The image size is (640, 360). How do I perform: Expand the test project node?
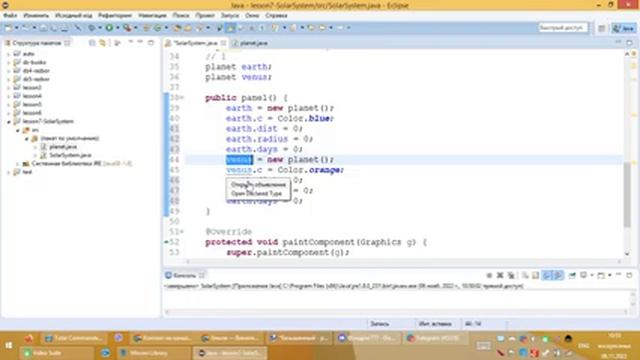click(x=8, y=172)
